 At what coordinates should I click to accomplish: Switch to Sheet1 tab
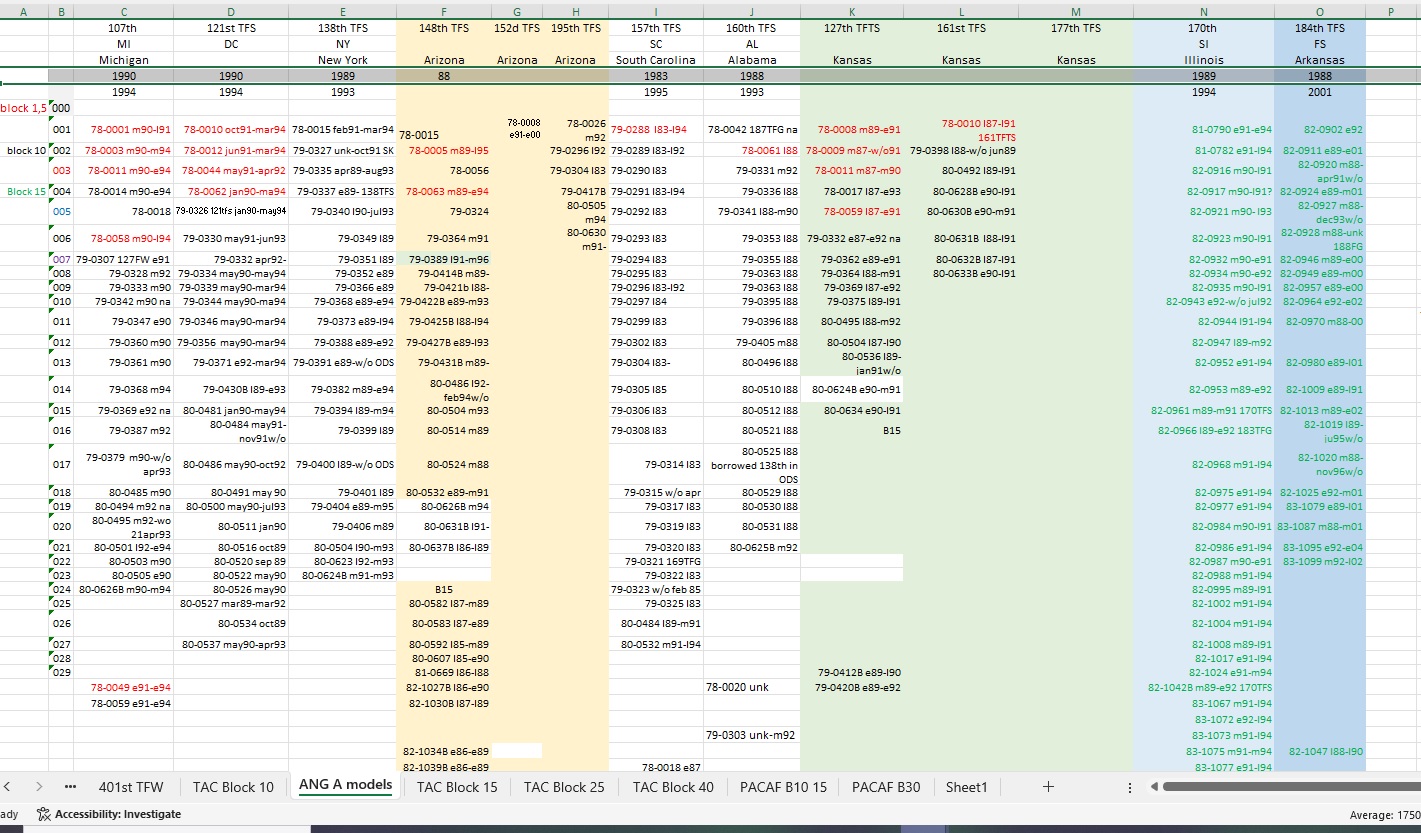[x=967, y=787]
